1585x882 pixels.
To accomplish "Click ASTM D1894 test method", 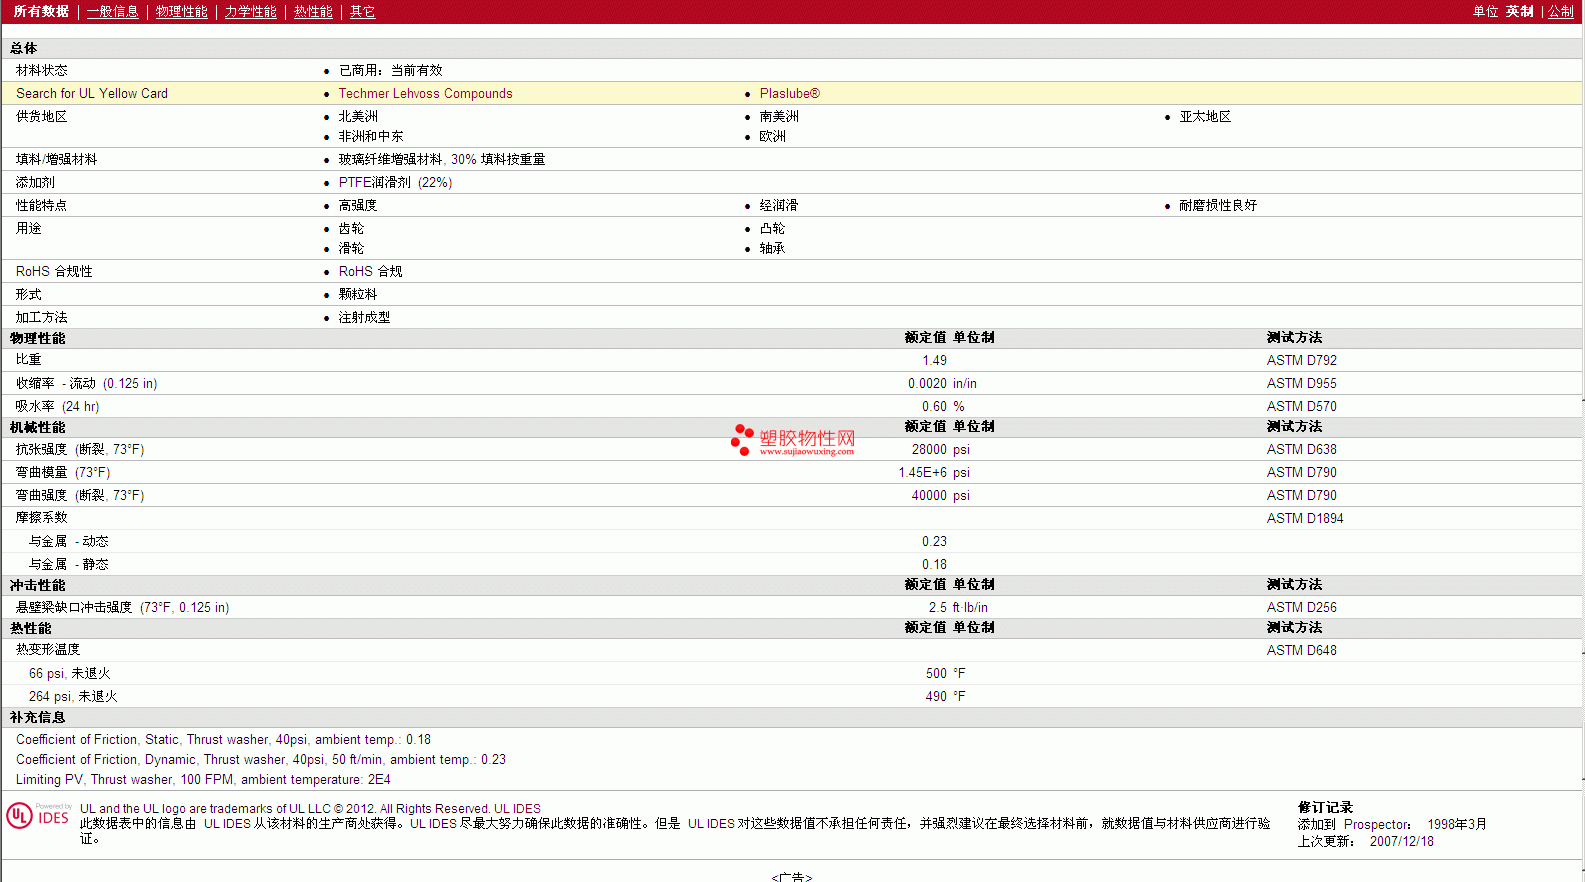I will 1305,519.
